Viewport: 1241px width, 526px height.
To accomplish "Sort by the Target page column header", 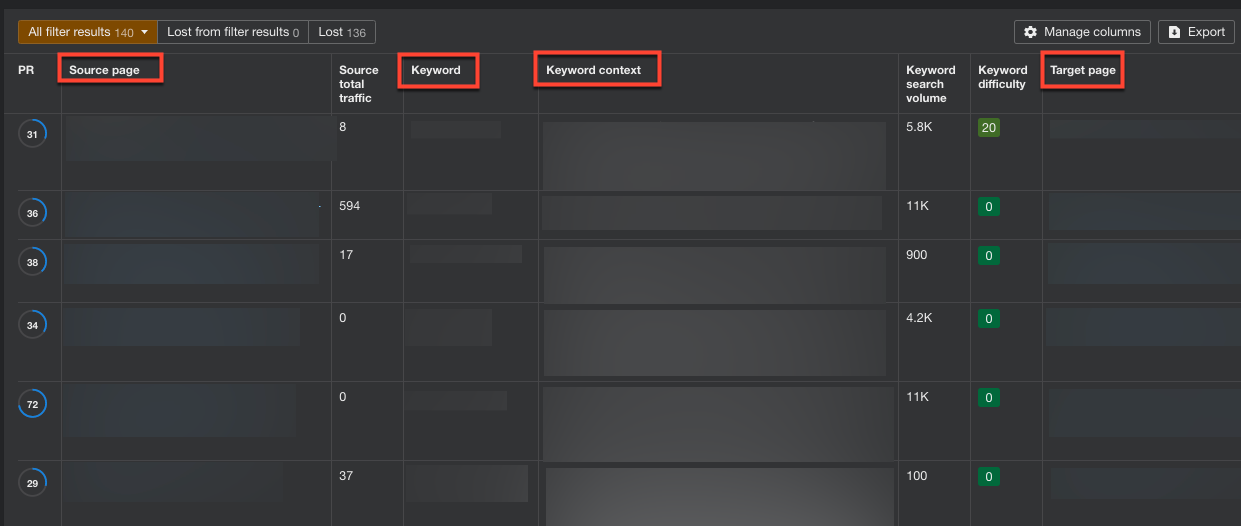I will pyautogui.click(x=1083, y=70).
